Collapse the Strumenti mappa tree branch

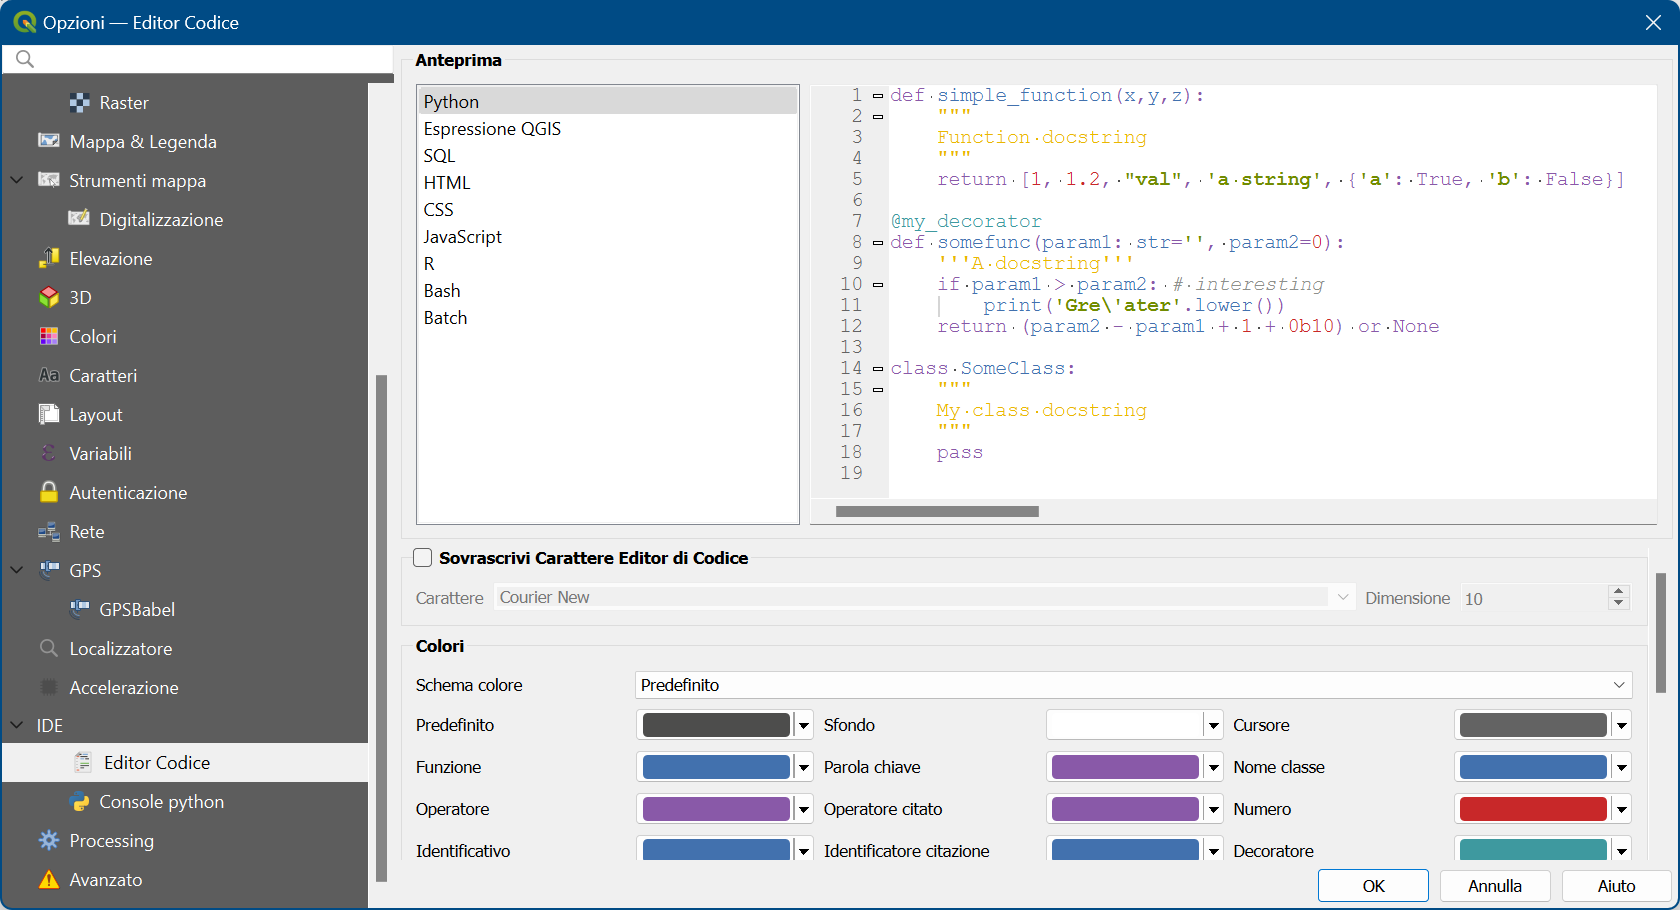[17, 180]
